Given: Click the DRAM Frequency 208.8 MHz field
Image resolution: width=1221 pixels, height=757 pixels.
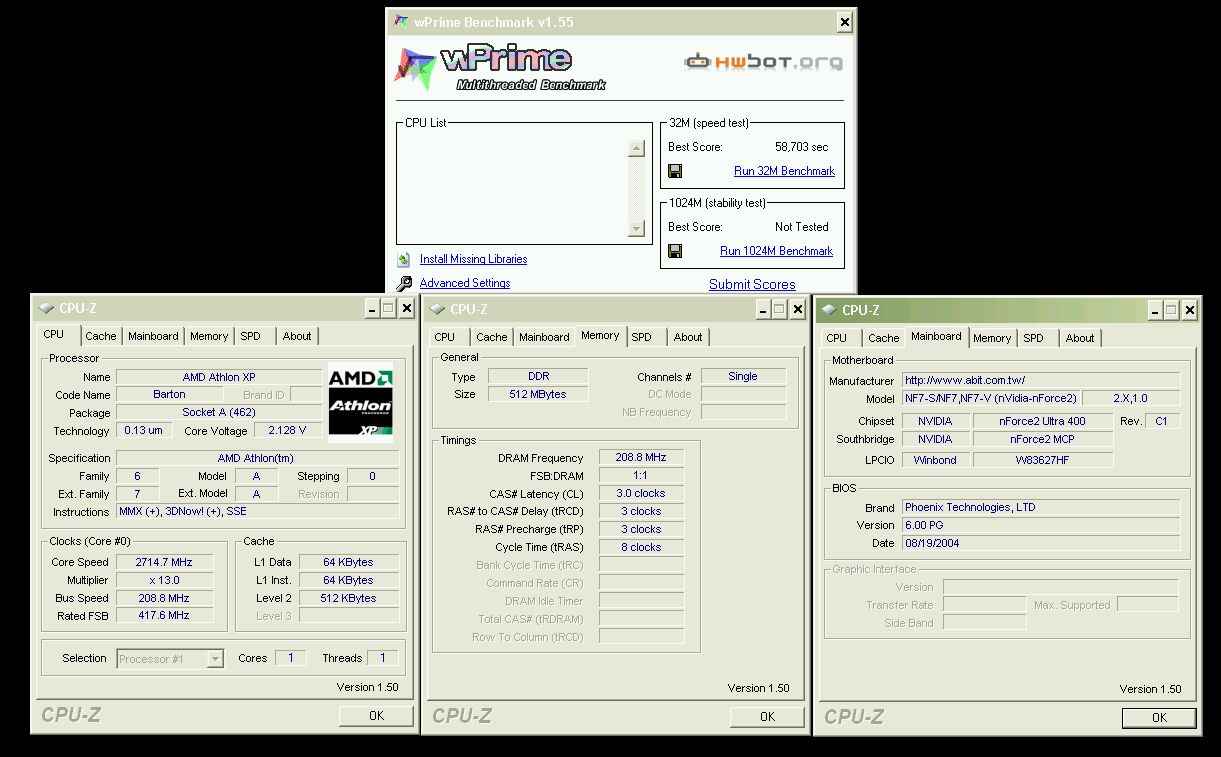Looking at the screenshot, I should tap(641, 457).
